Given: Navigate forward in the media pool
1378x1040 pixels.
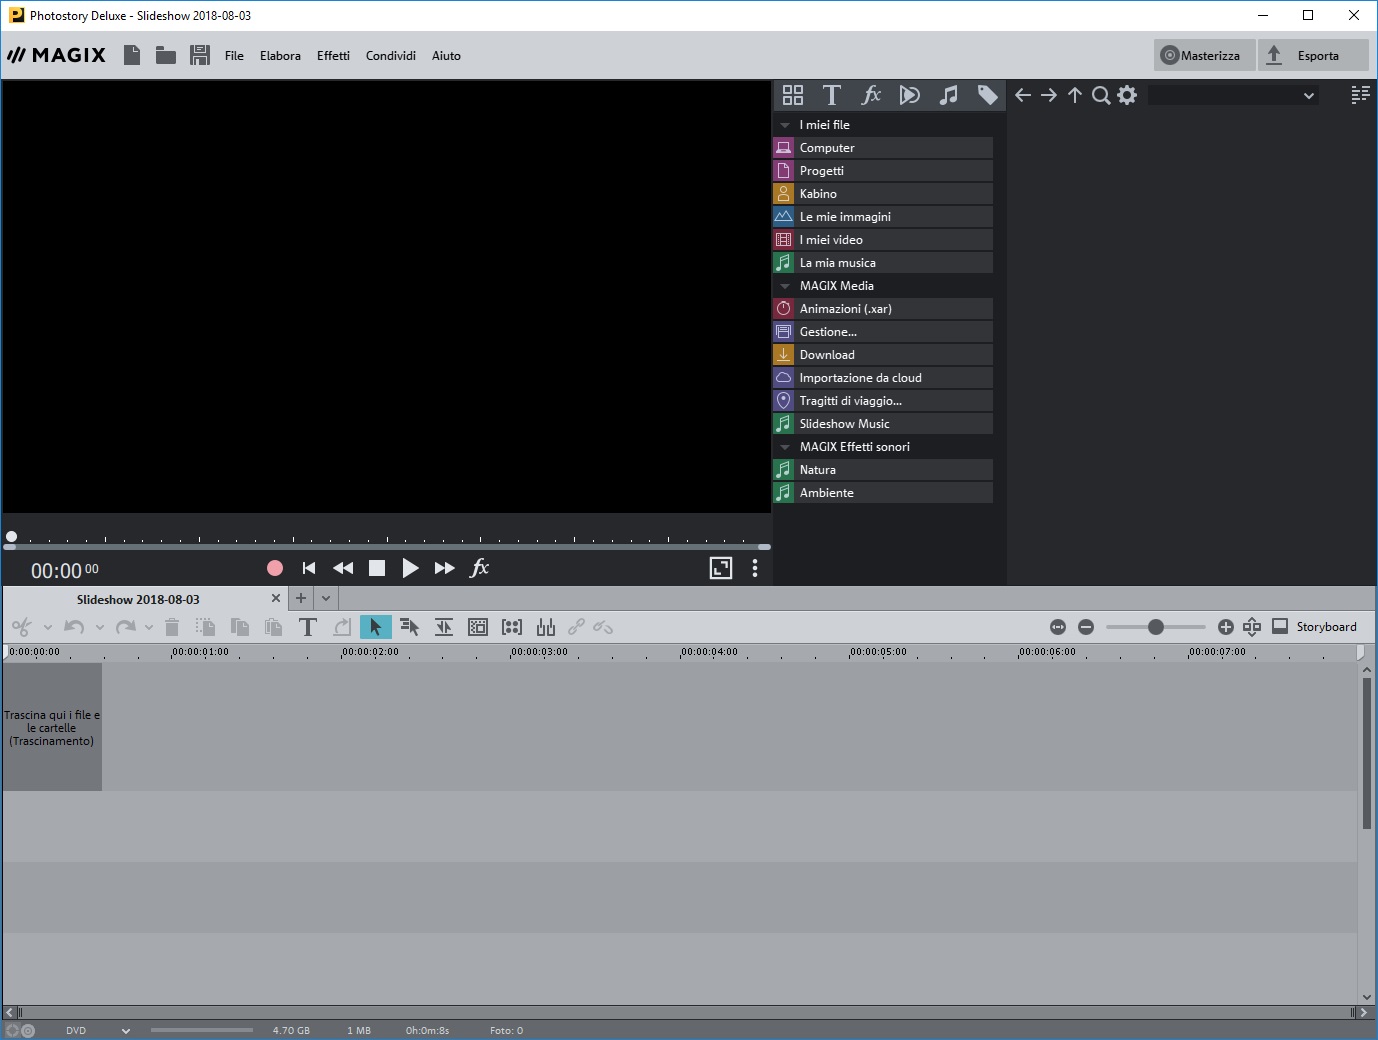Looking at the screenshot, I should pyautogui.click(x=1049, y=95).
